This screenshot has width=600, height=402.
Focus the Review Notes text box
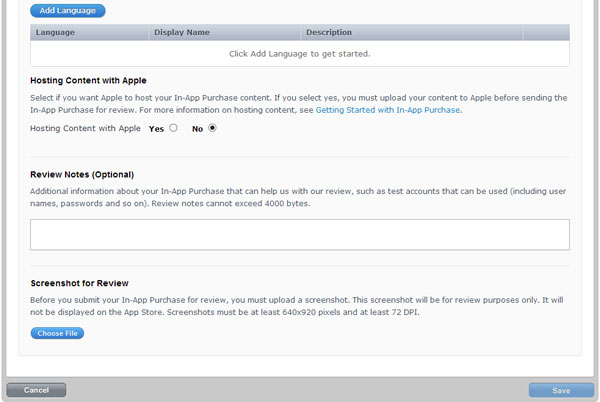299,235
